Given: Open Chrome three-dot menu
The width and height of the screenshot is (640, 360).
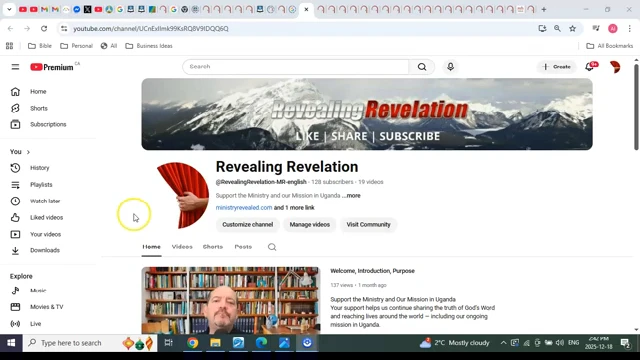Looking at the screenshot, I should tap(629, 28).
